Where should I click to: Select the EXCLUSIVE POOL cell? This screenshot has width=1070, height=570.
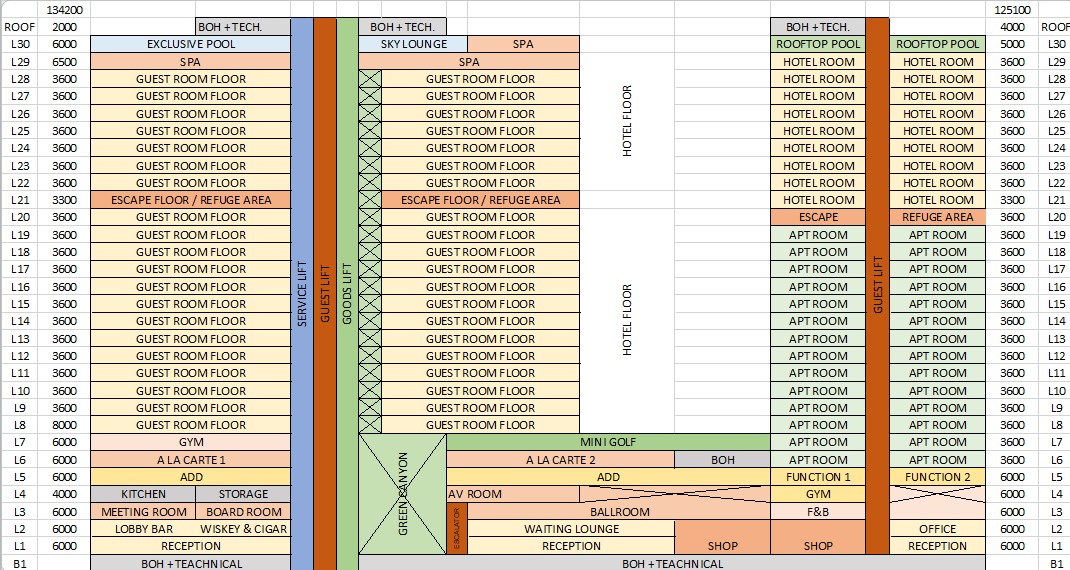click(x=190, y=44)
